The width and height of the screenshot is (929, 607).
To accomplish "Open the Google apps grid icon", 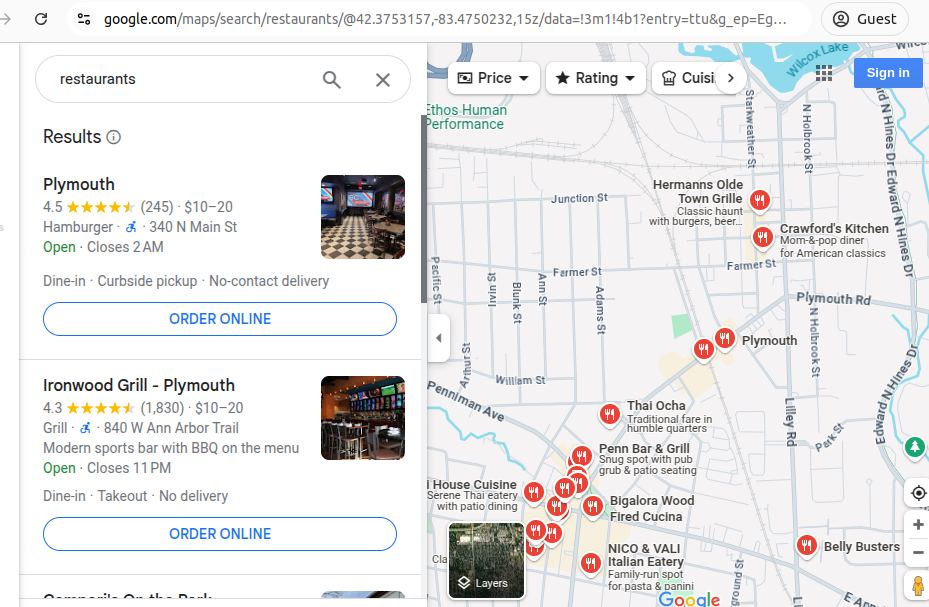I will click(824, 73).
